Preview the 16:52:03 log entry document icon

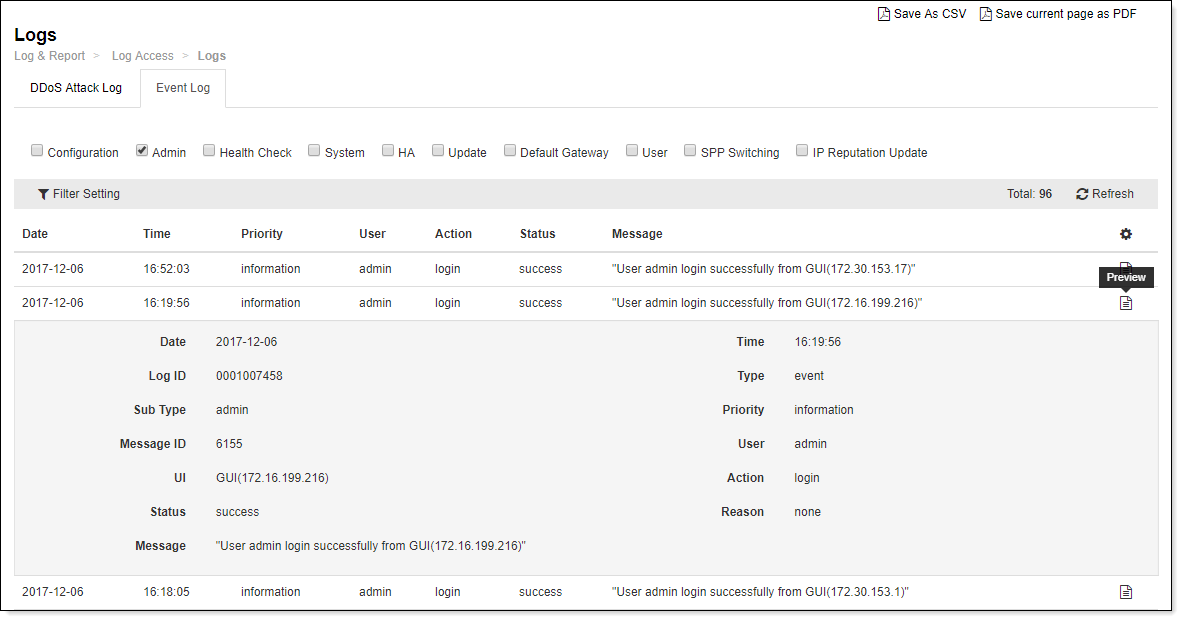1126,268
